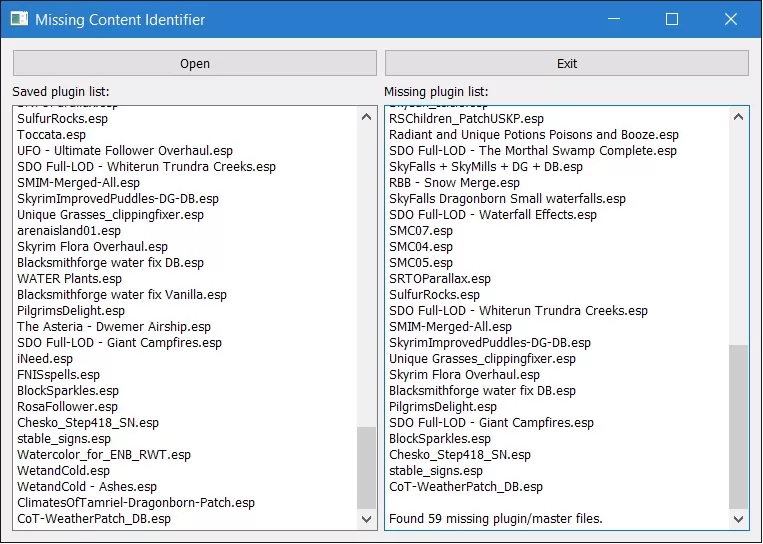The height and width of the screenshot is (544, 763).
Task: Select Radiant and Unique Potions Poisons and Booze.esp
Action: pos(534,135)
